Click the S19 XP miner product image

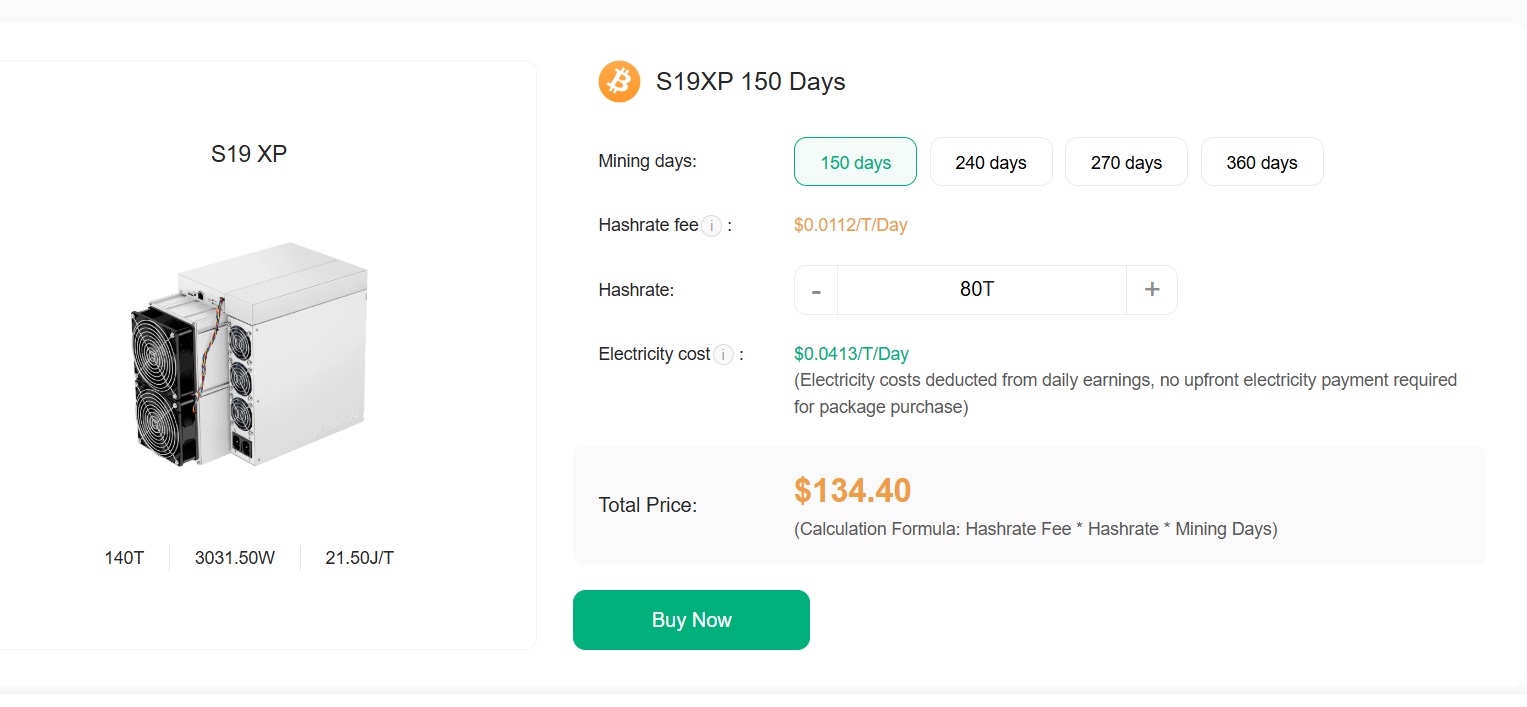point(249,353)
